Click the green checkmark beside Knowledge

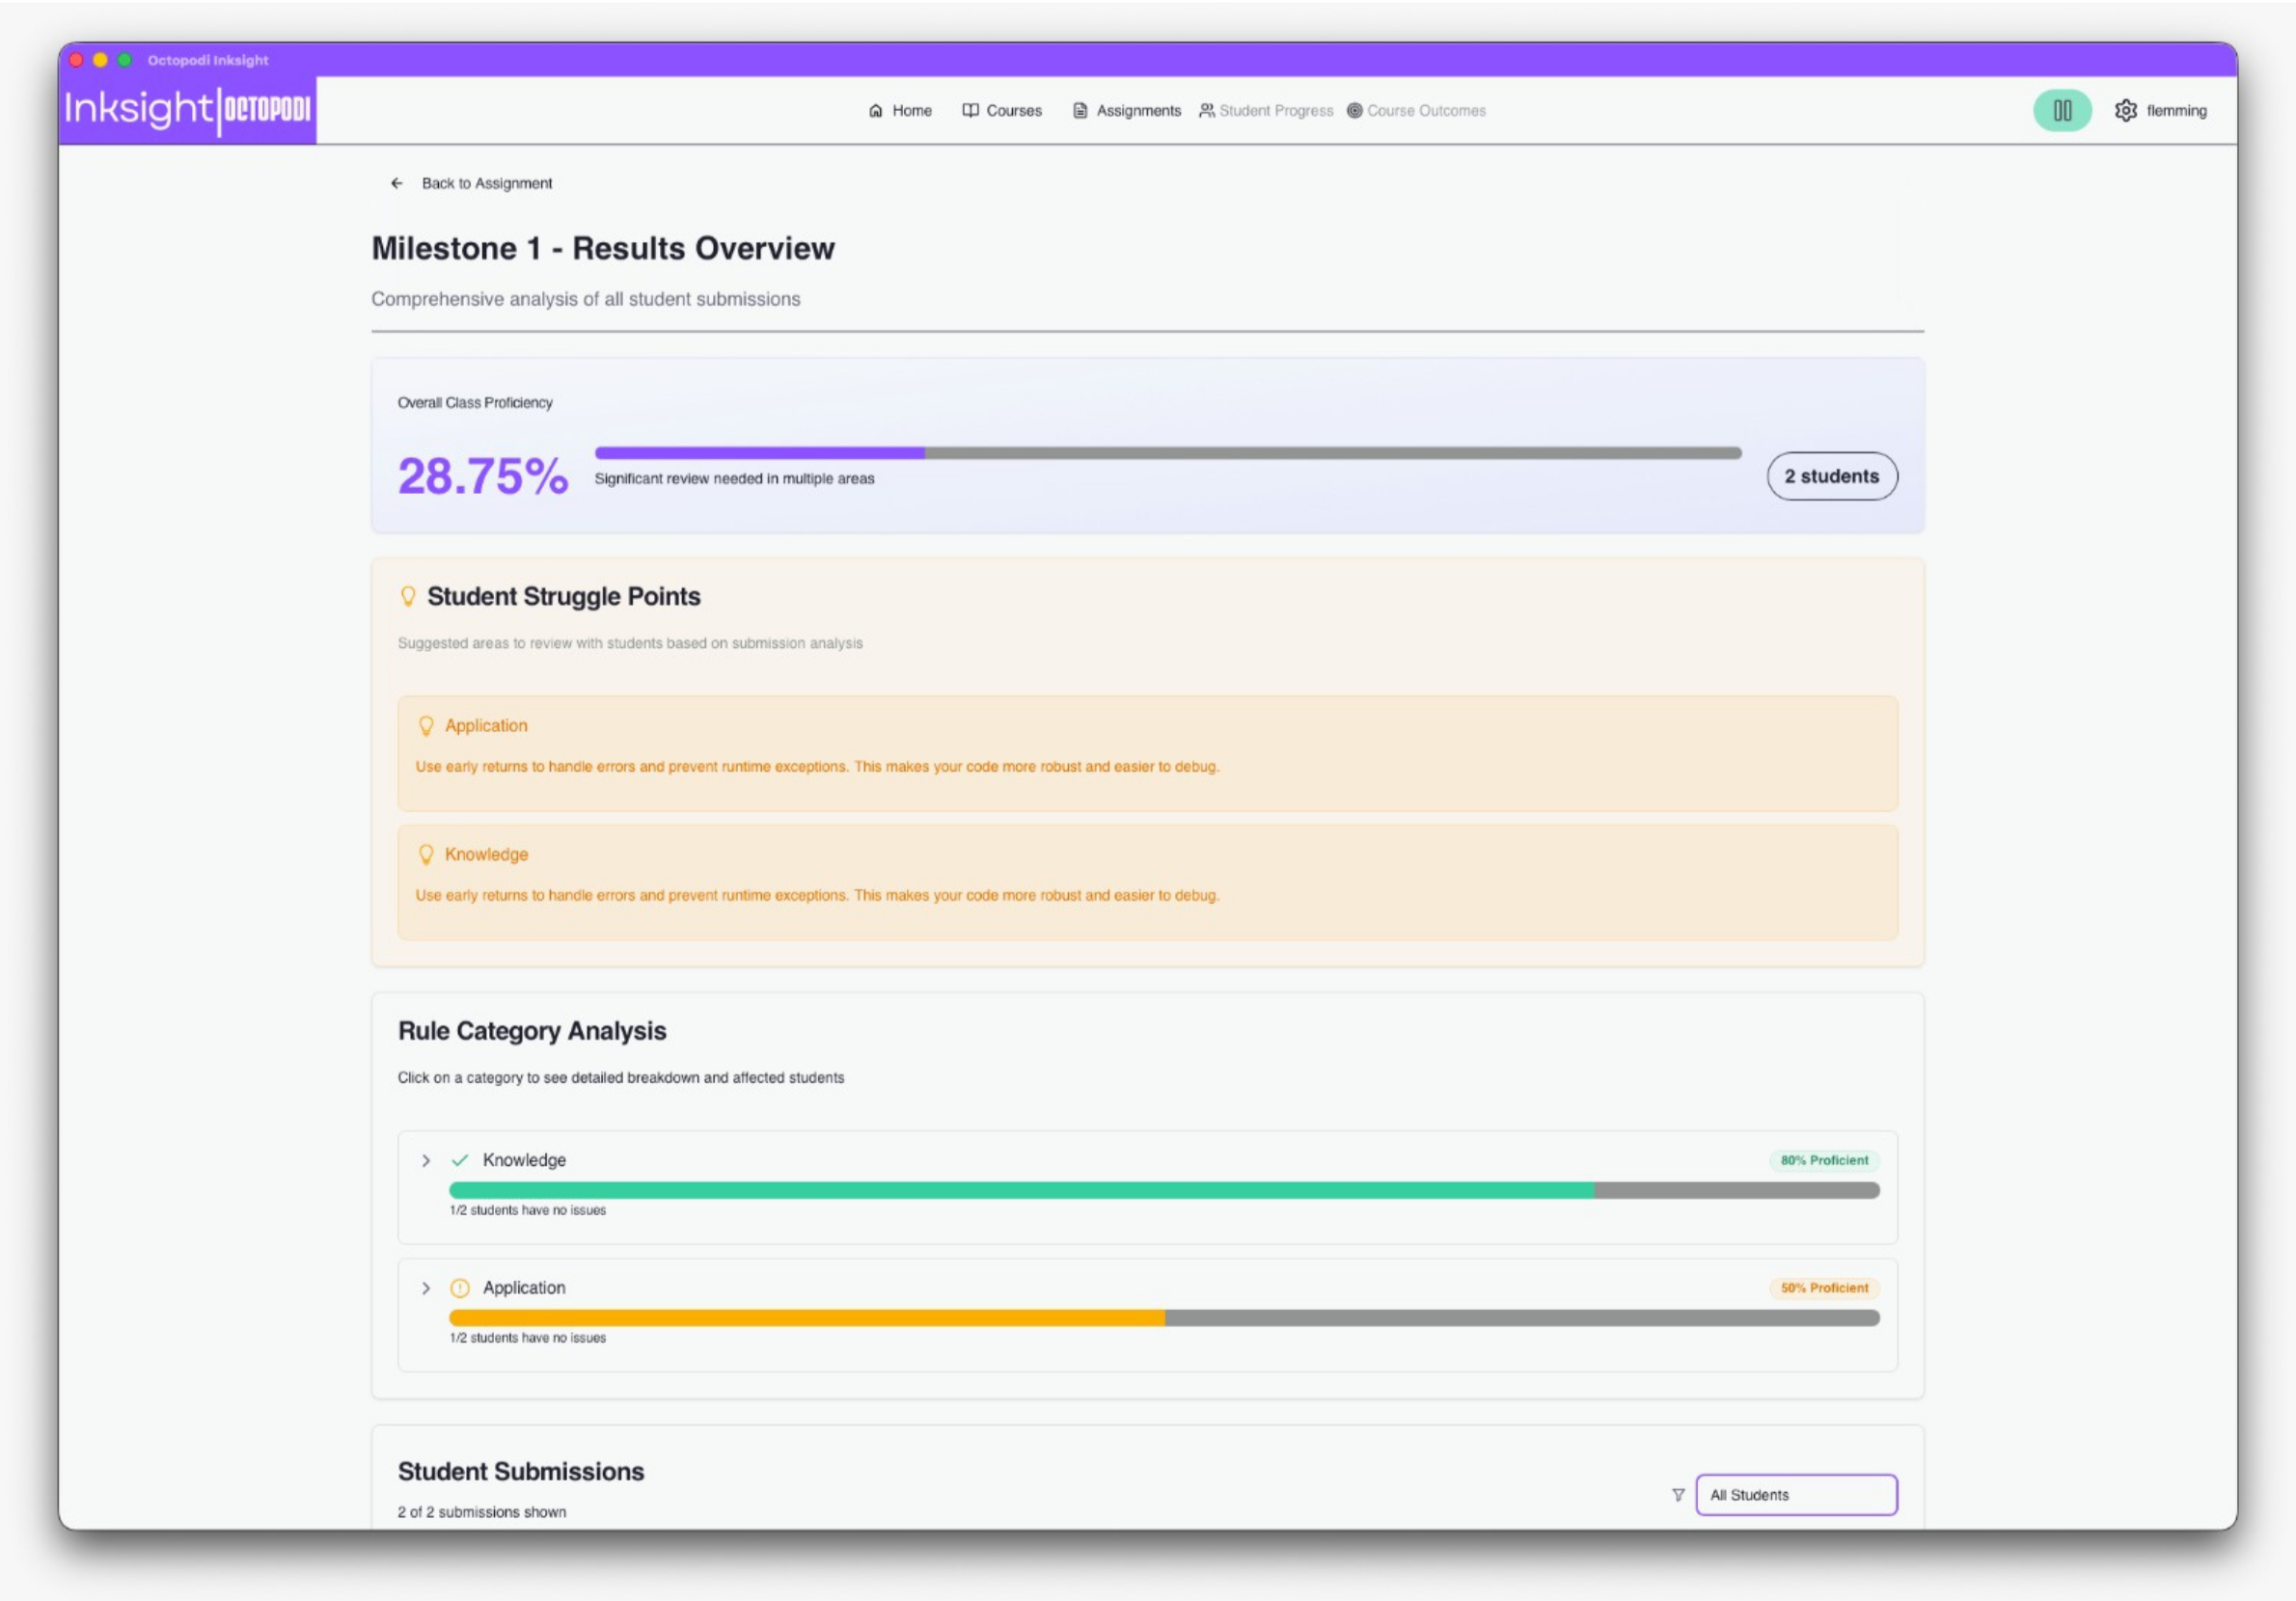[460, 1160]
